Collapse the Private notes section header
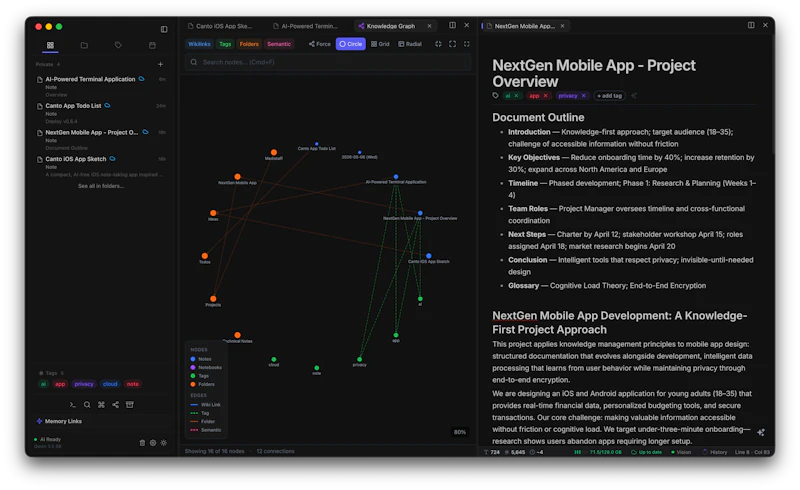 (48, 64)
